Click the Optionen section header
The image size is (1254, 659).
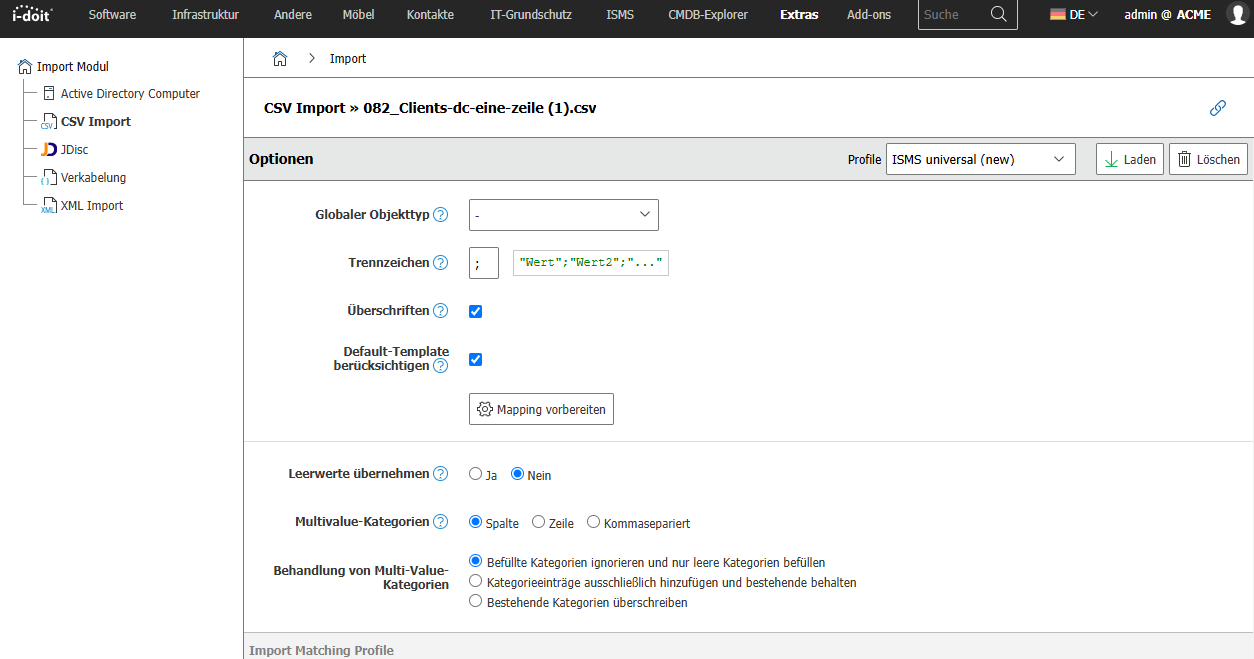tap(281, 159)
